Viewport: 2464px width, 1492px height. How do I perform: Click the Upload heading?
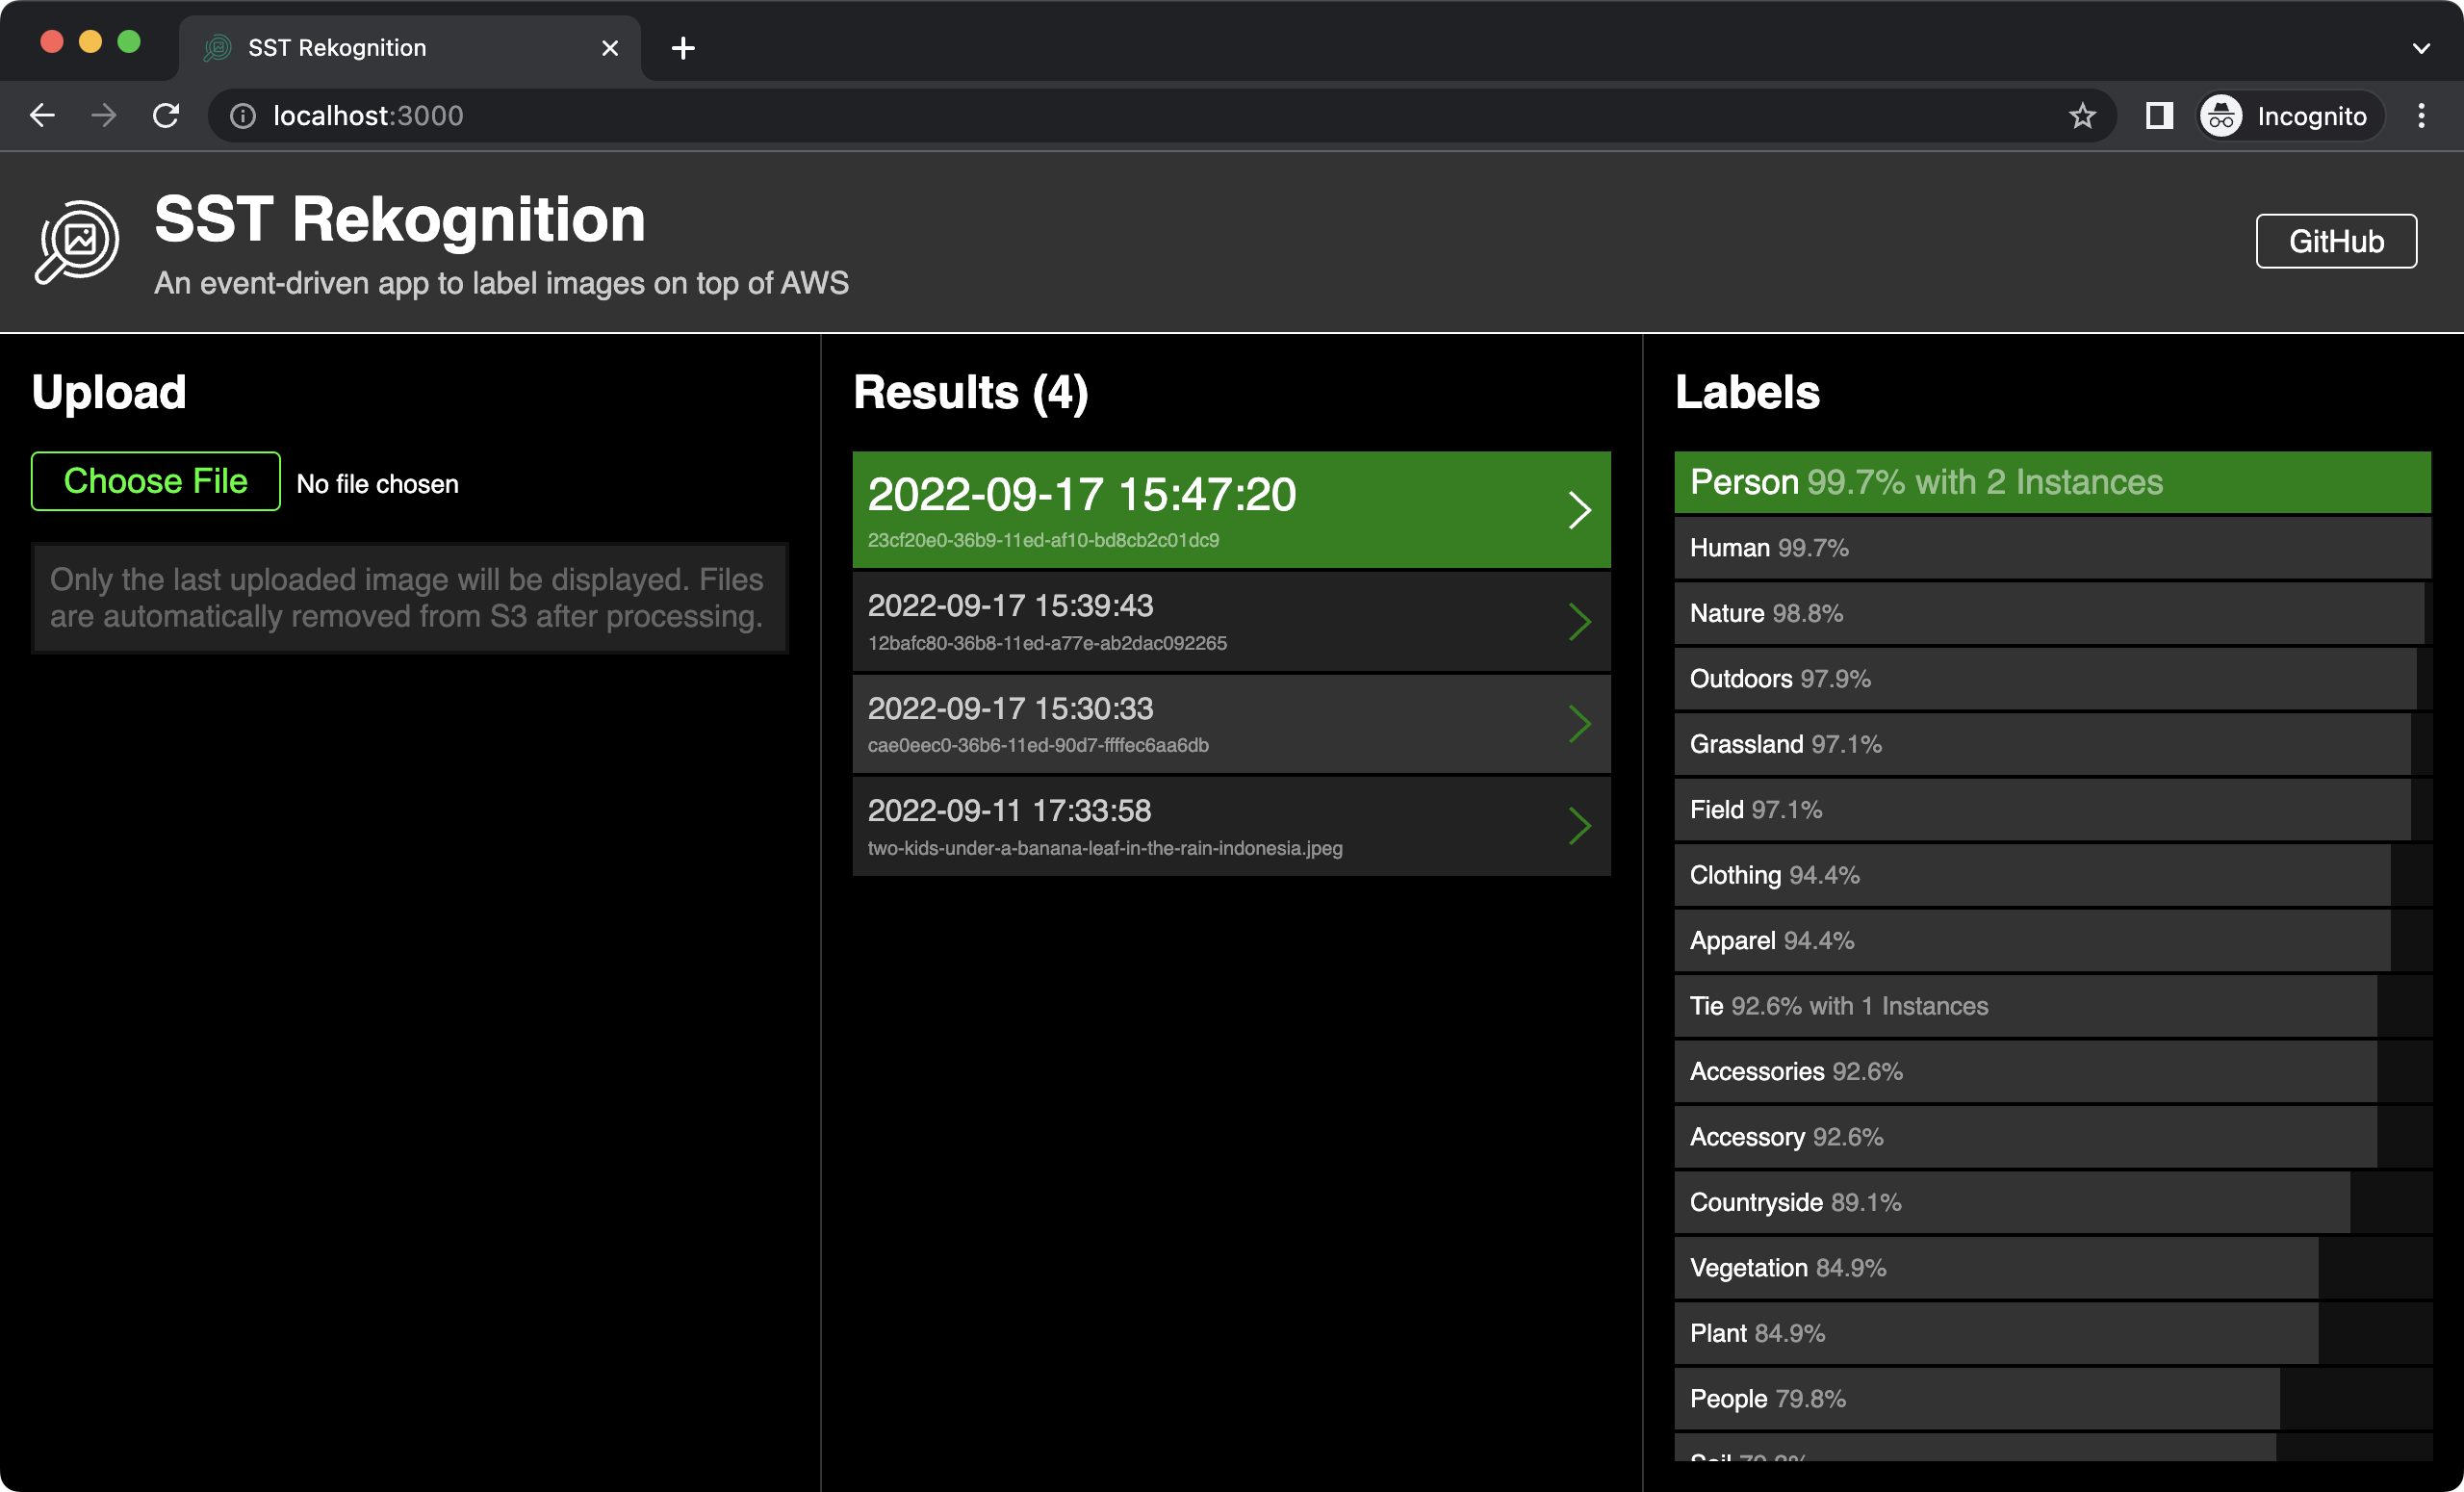pyautogui.click(x=109, y=393)
